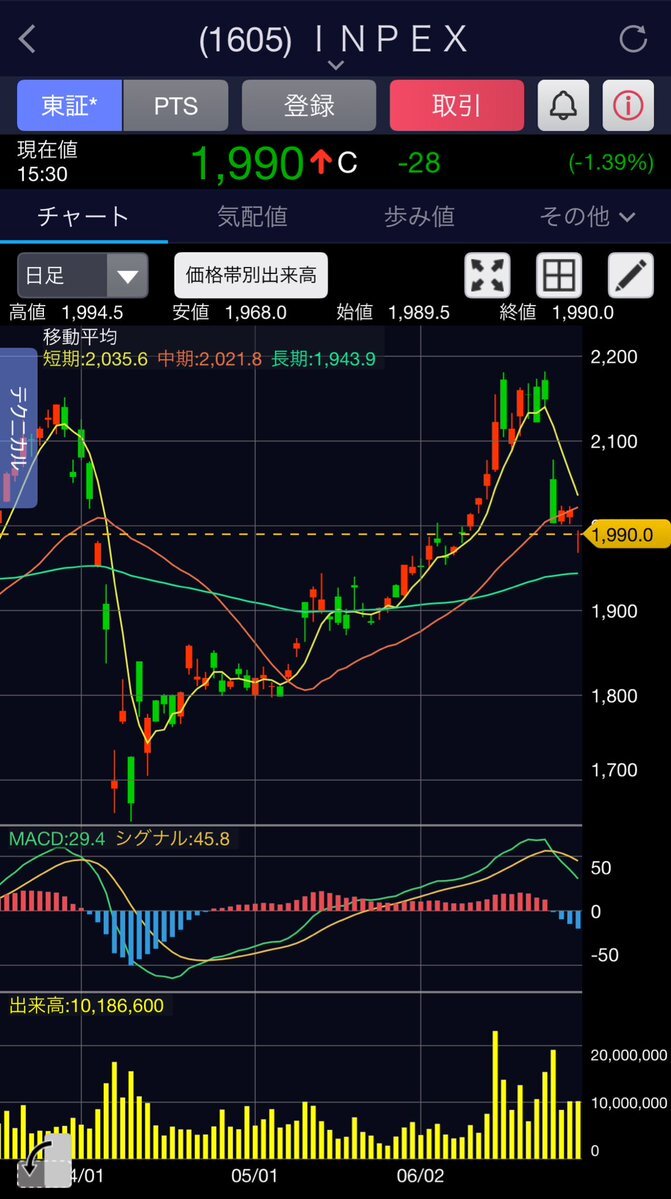This screenshot has width=671, height=1199.
Task: Expand the stock title chevron
Action: click(x=336, y=64)
